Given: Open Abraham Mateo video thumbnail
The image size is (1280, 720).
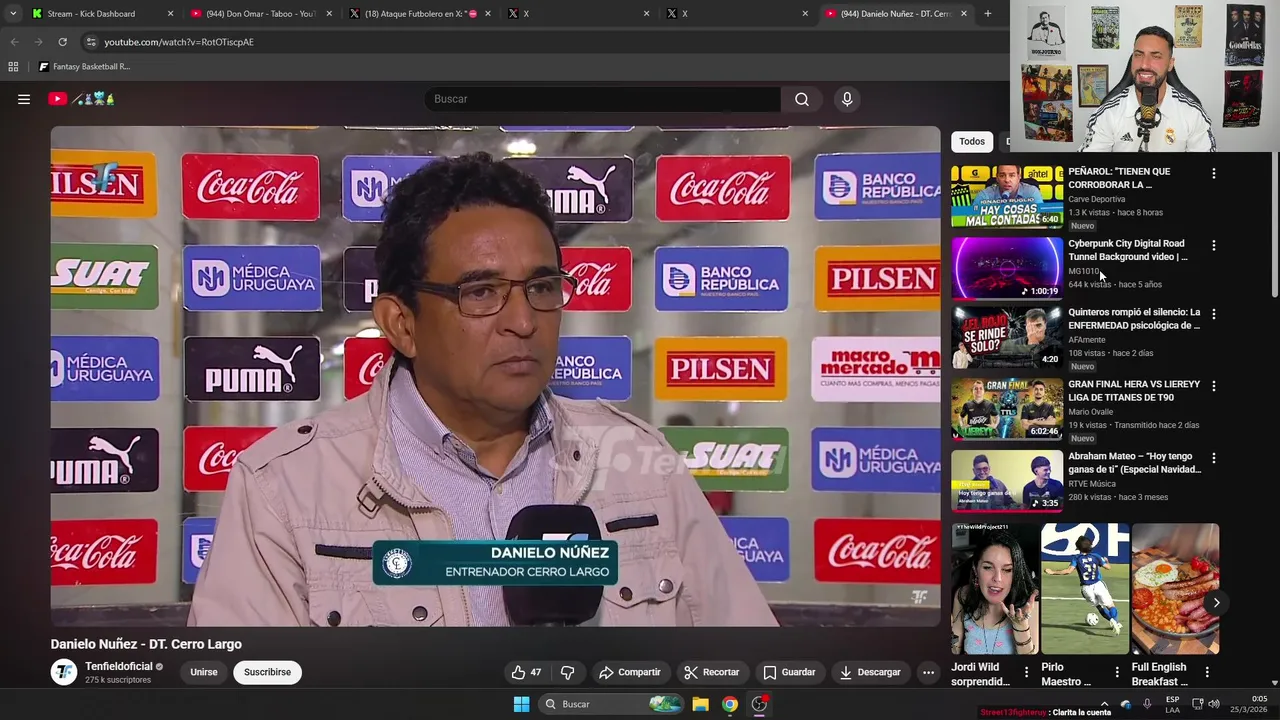Looking at the screenshot, I should click(x=1007, y=481).
